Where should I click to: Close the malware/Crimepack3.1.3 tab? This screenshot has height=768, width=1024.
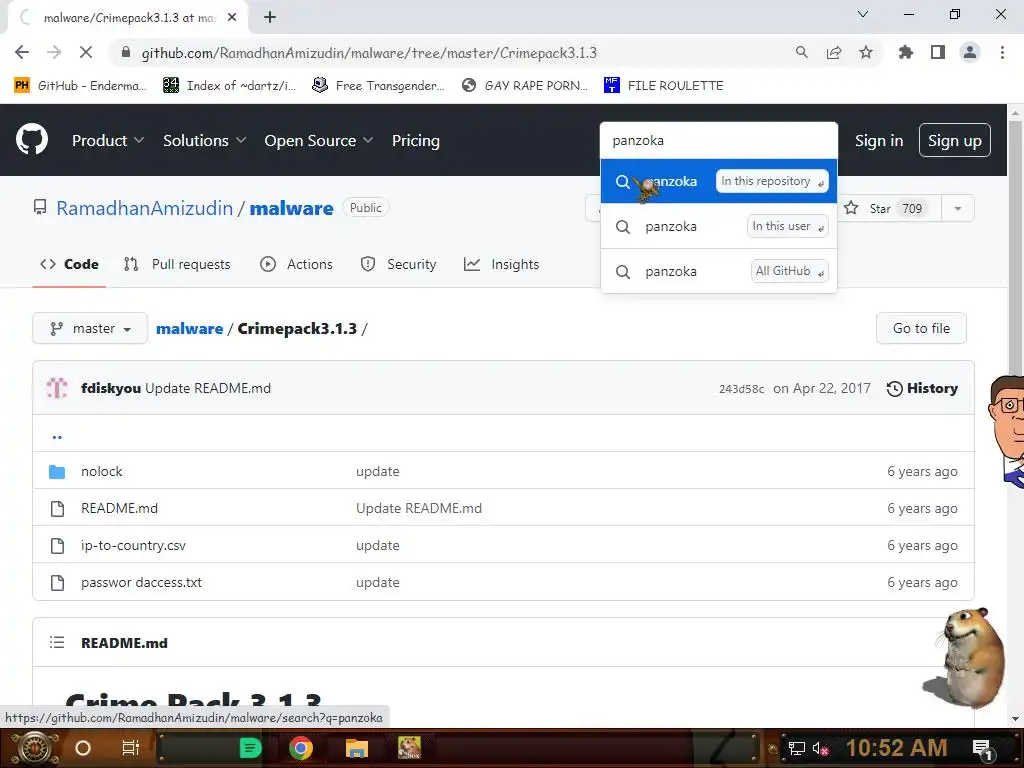[x=232, y=18]
